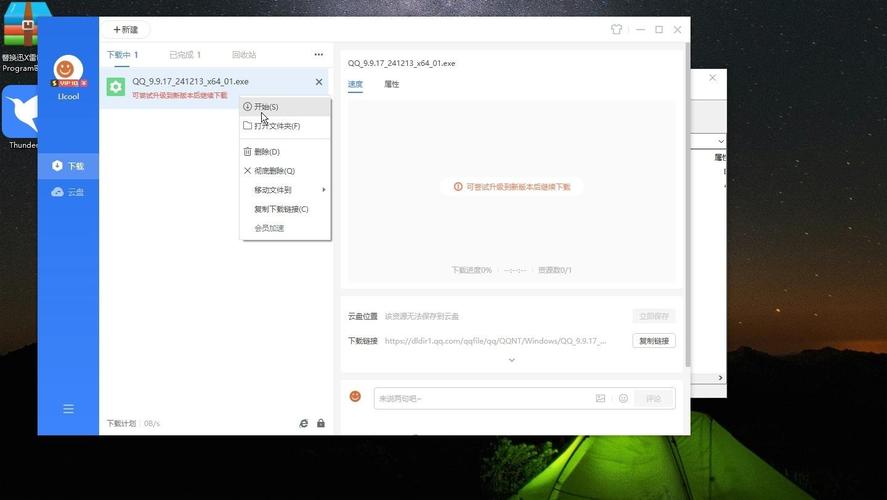Click the orange smiley avatar beside the comment box

pos(355,396)
